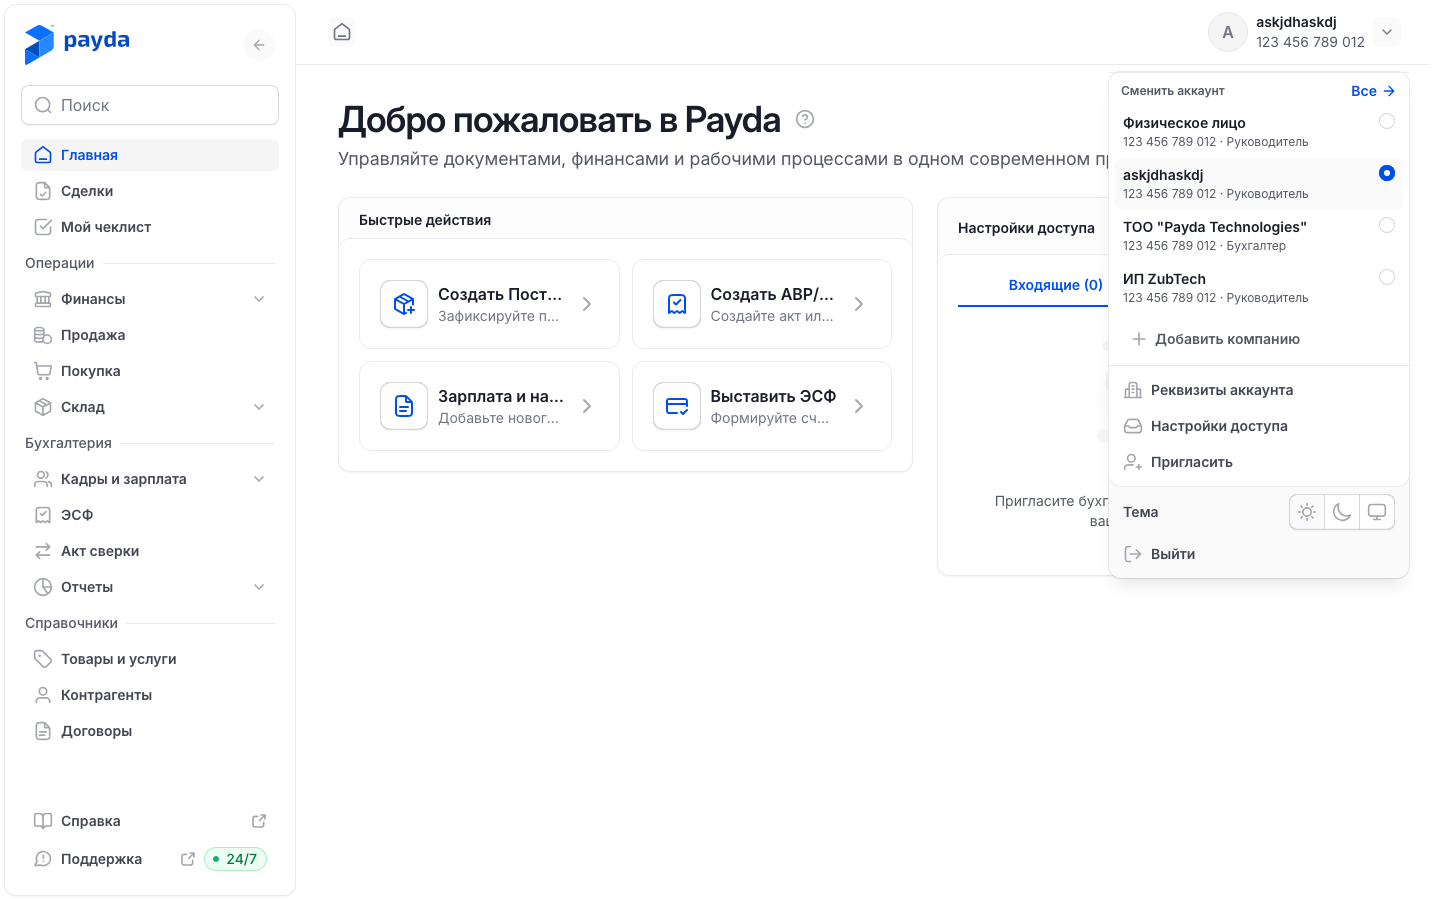Expand Кадры и зарплата submenu chevron

(259, 479)
